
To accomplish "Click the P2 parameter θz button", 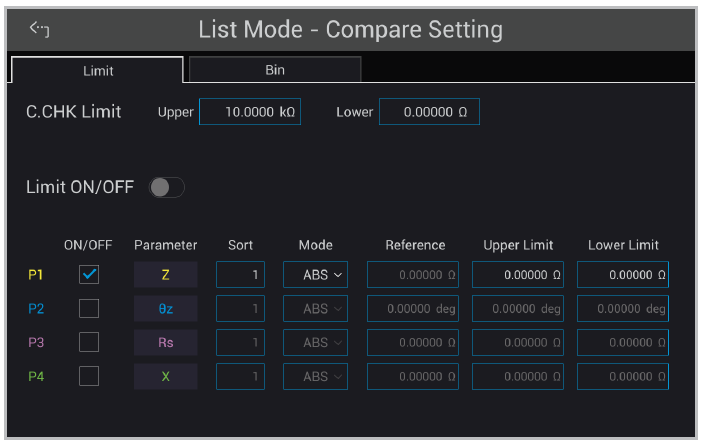I will (165, 309).
